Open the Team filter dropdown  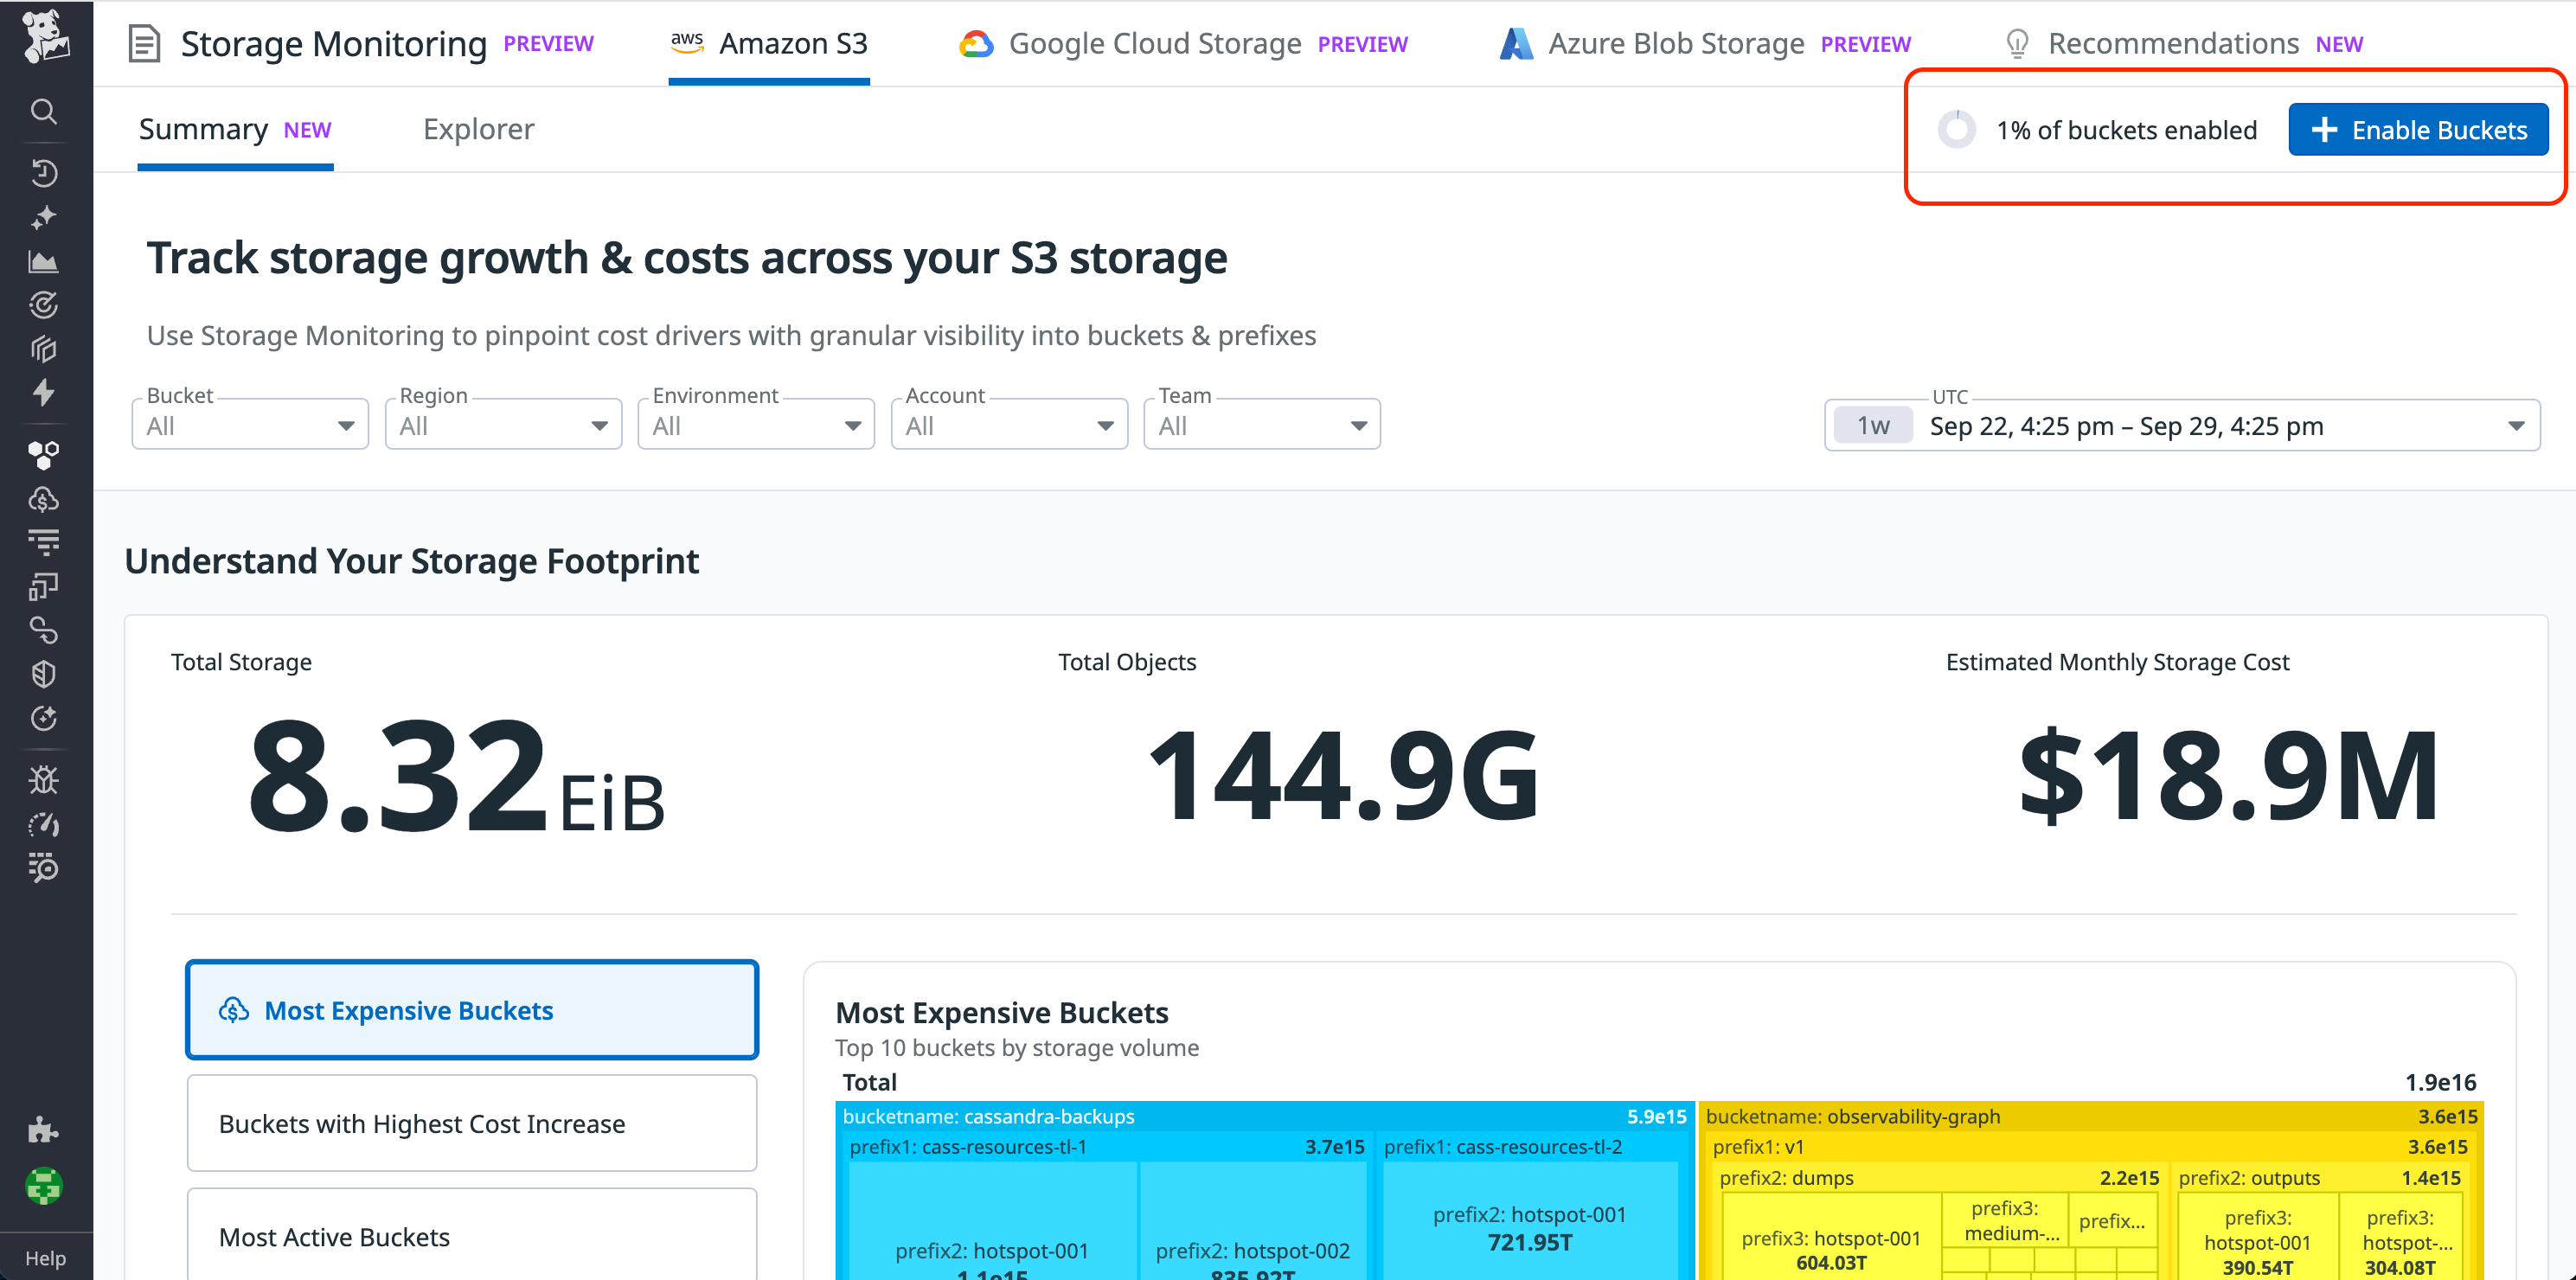tap(1262, 426)
